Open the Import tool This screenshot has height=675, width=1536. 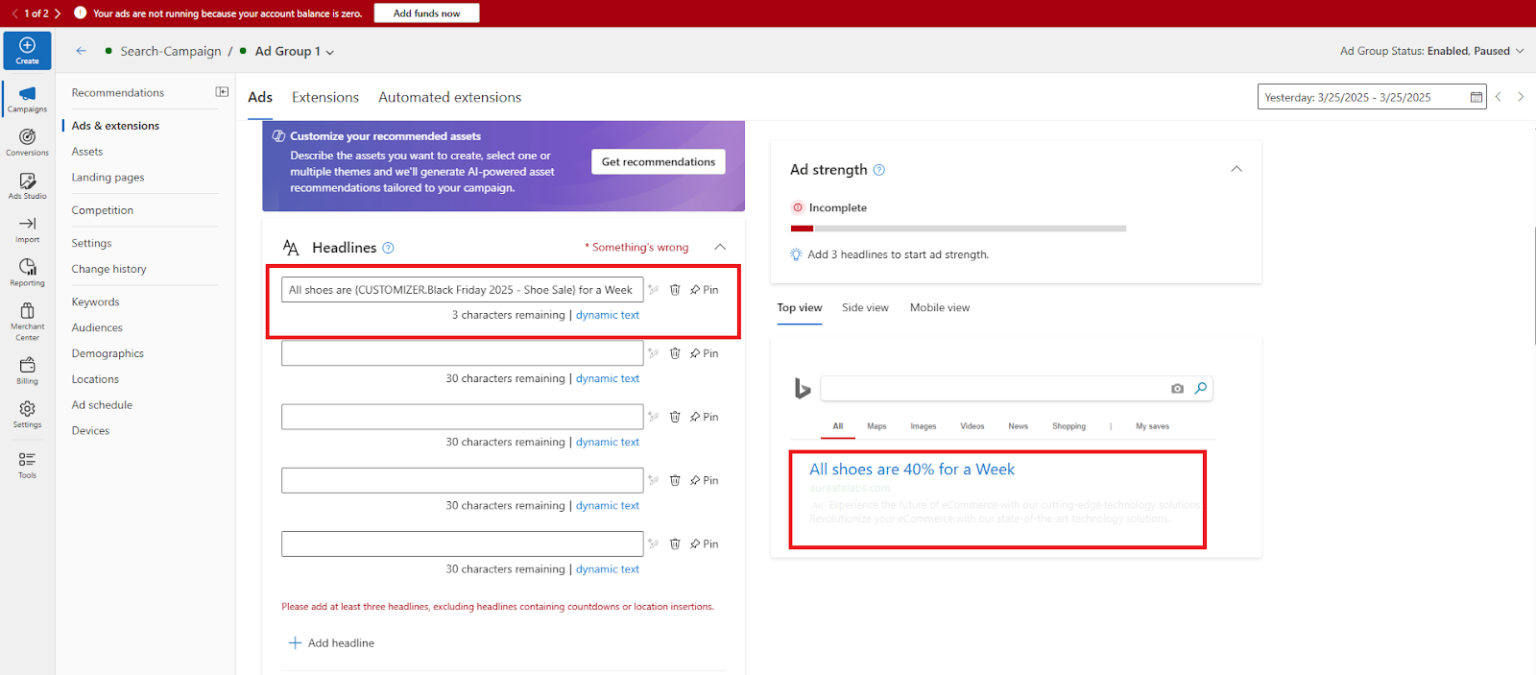27,231
